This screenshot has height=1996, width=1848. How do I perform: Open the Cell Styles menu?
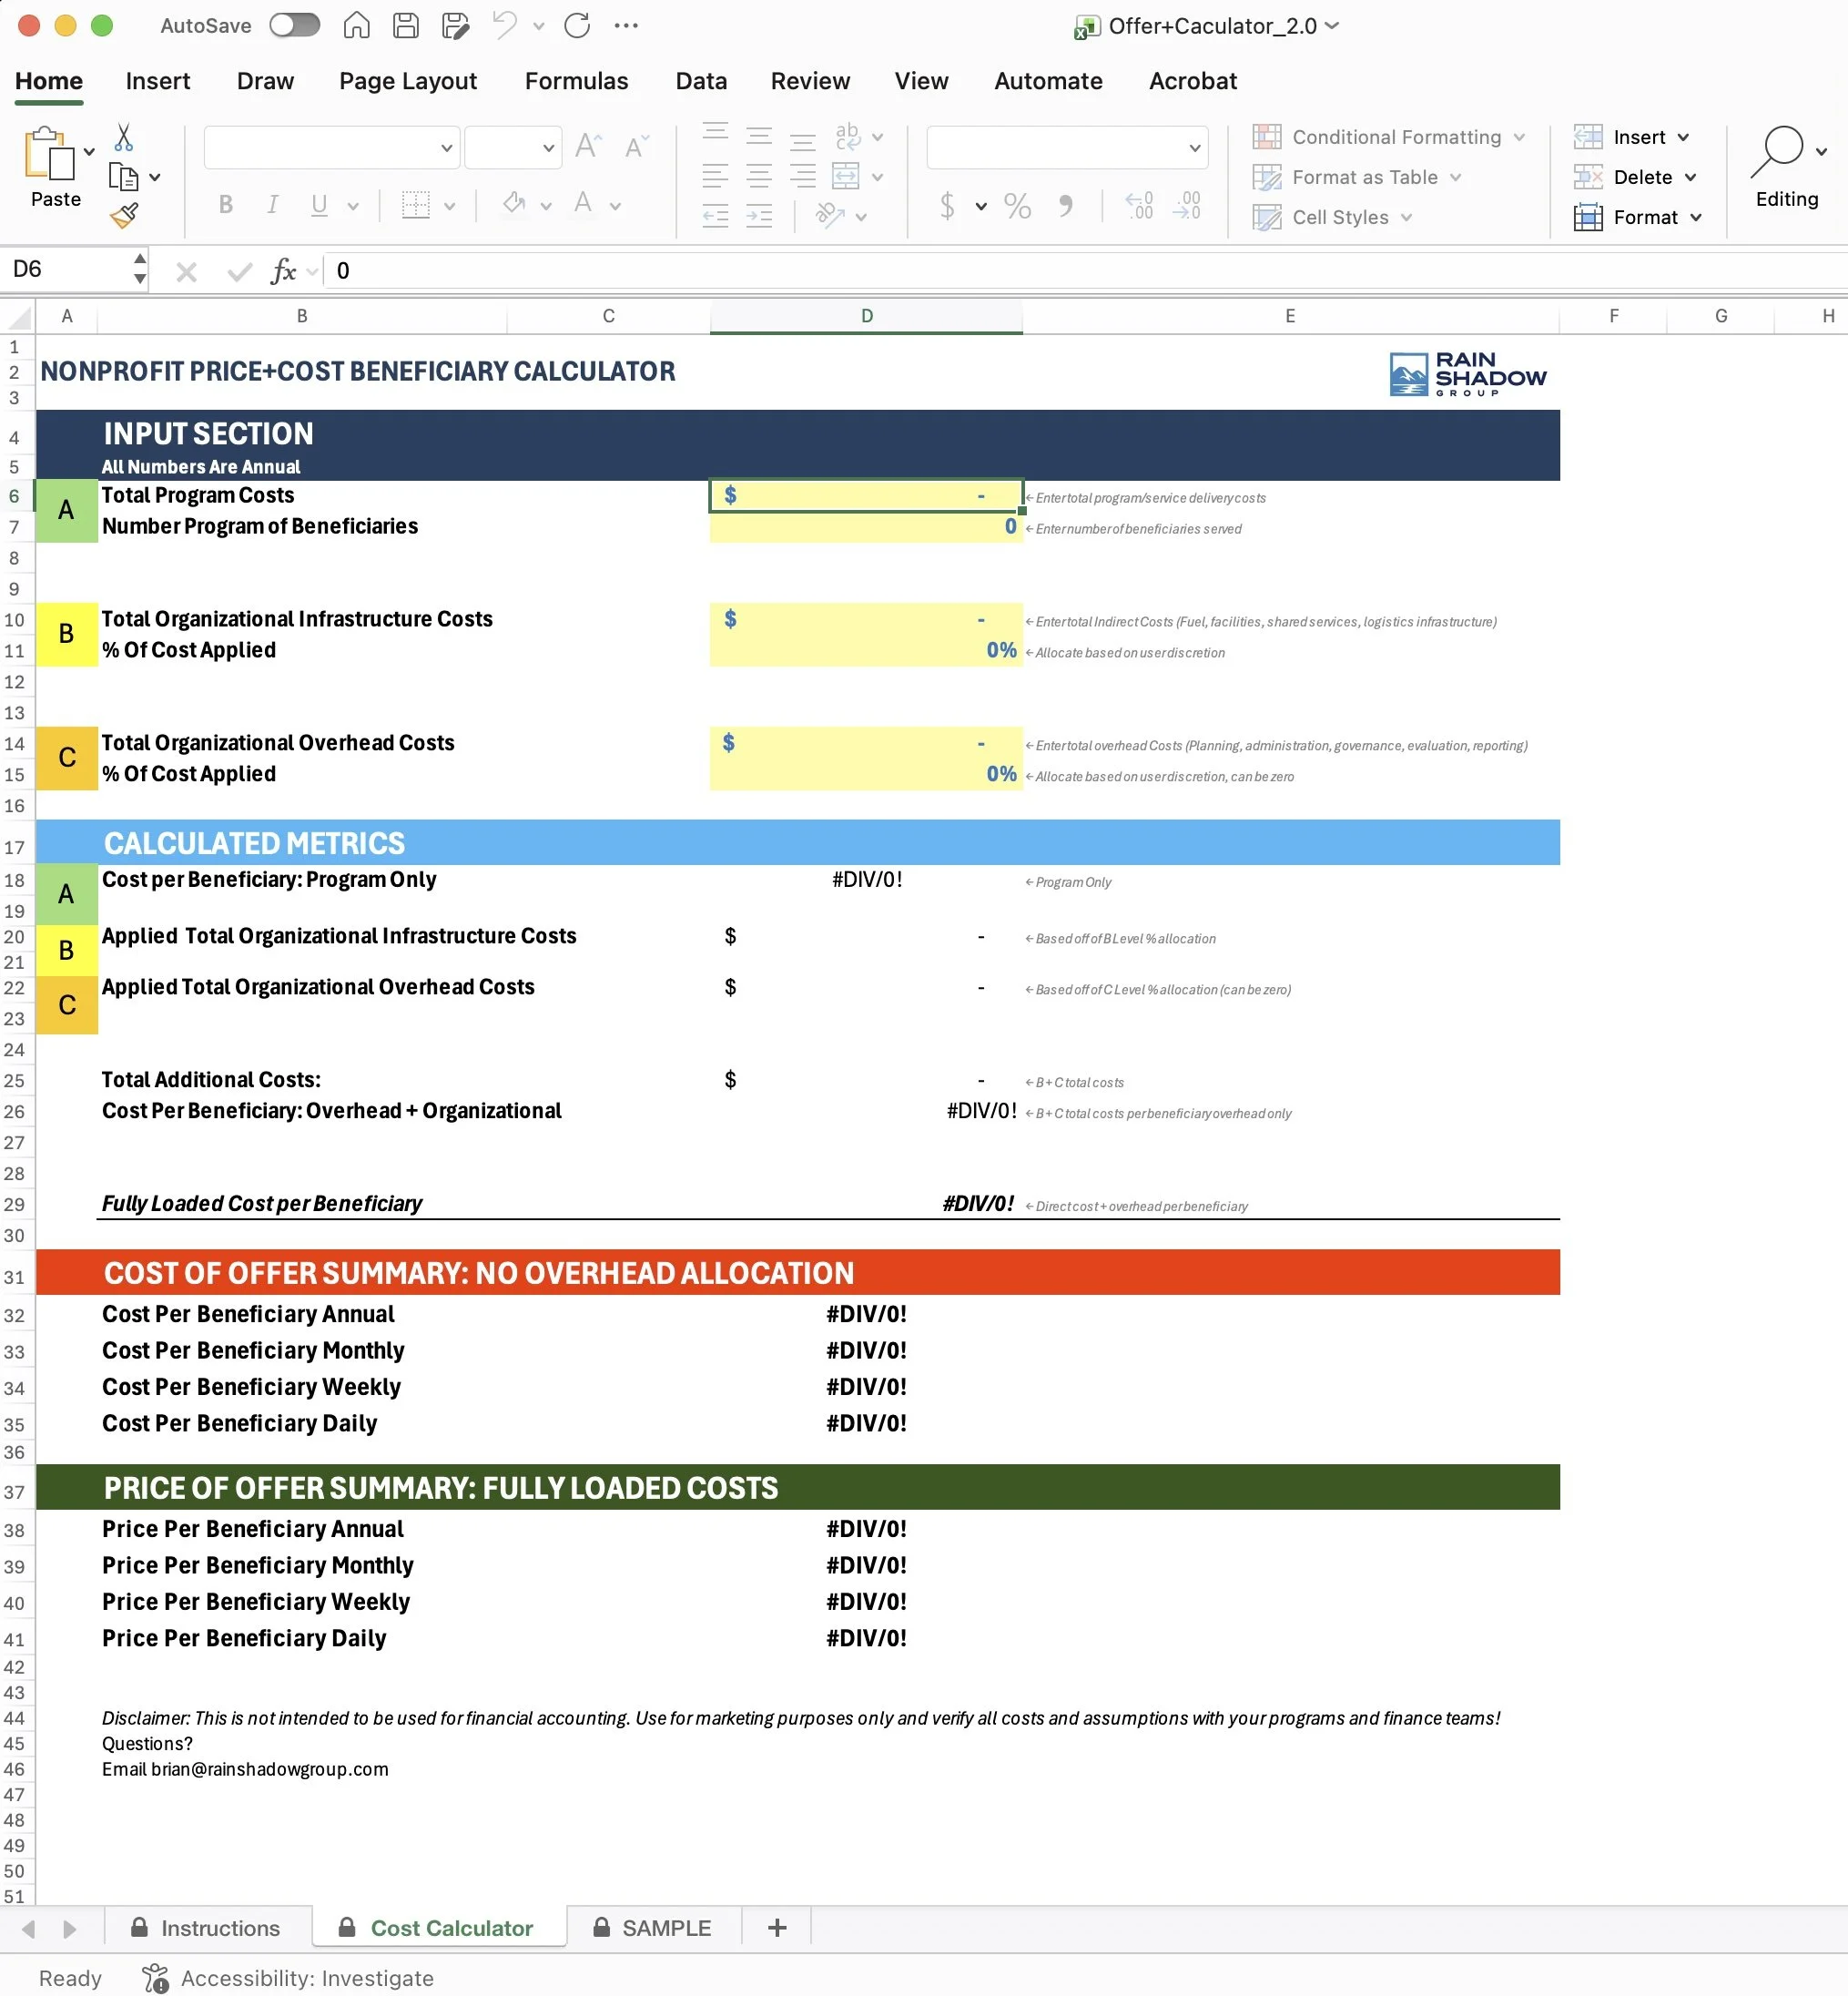point(1333,217)
